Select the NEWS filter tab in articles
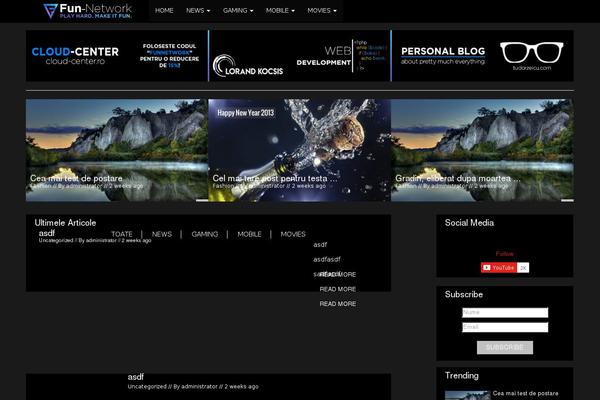This screenshot has width=600, height=400. click(x=162, y=234)
